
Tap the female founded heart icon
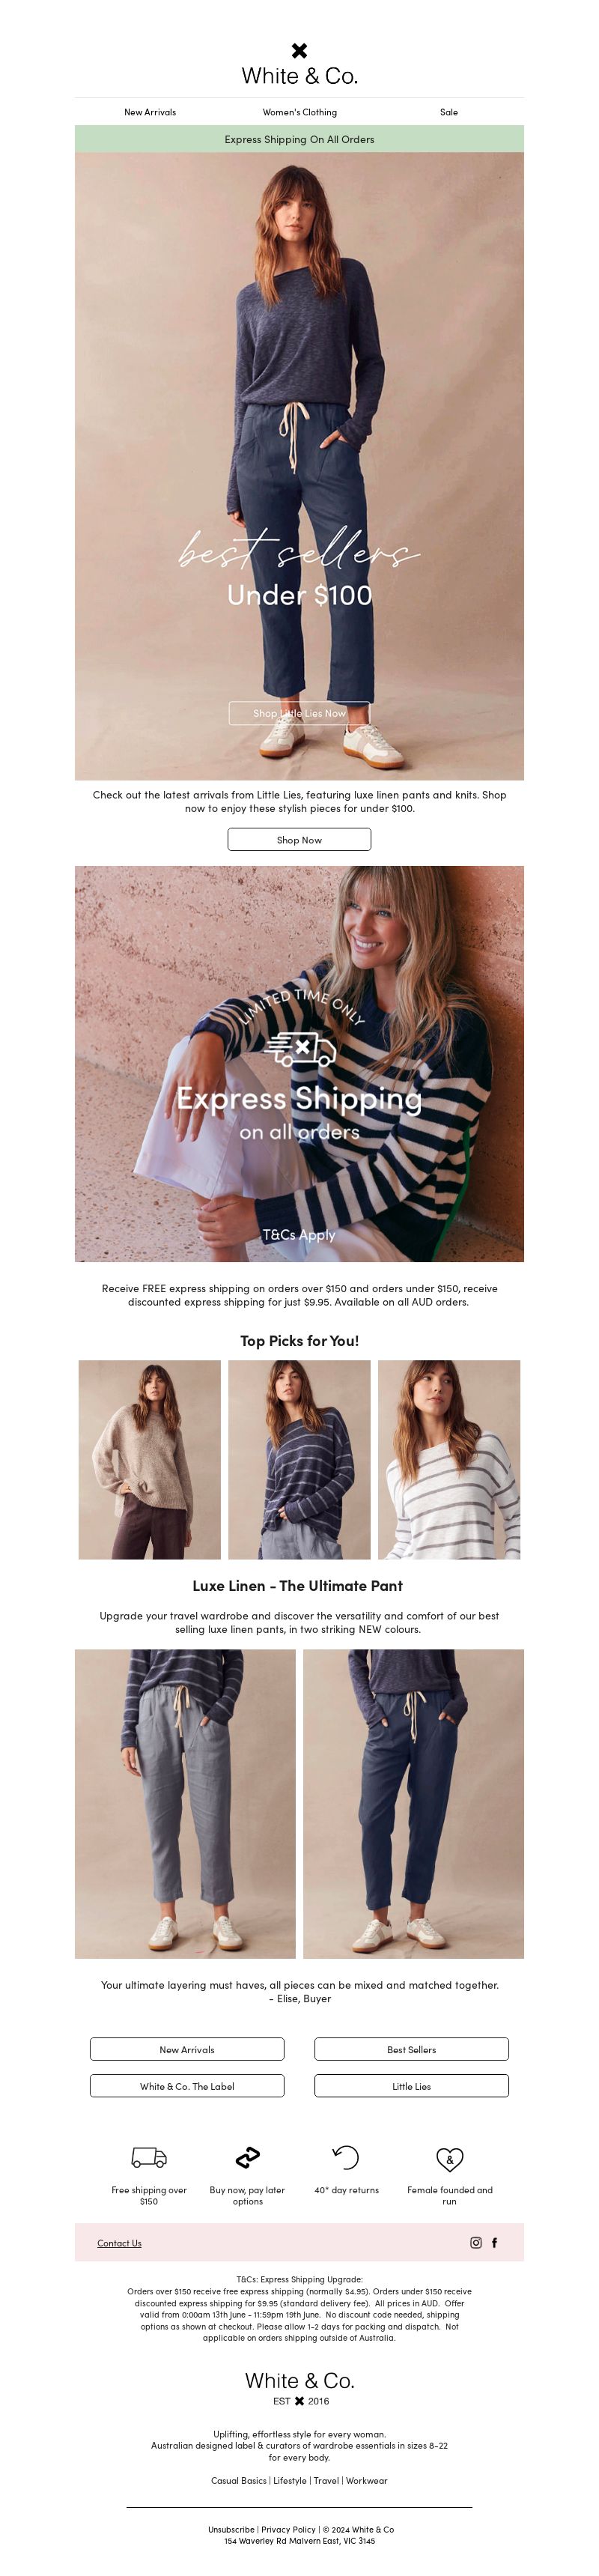450,2158
